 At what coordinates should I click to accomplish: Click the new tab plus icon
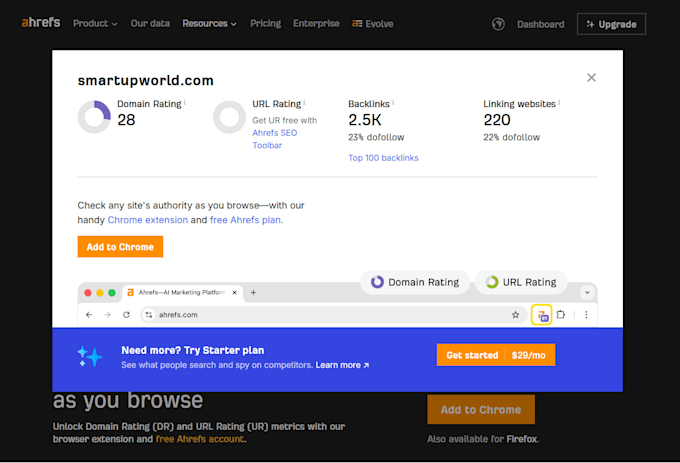253,293
